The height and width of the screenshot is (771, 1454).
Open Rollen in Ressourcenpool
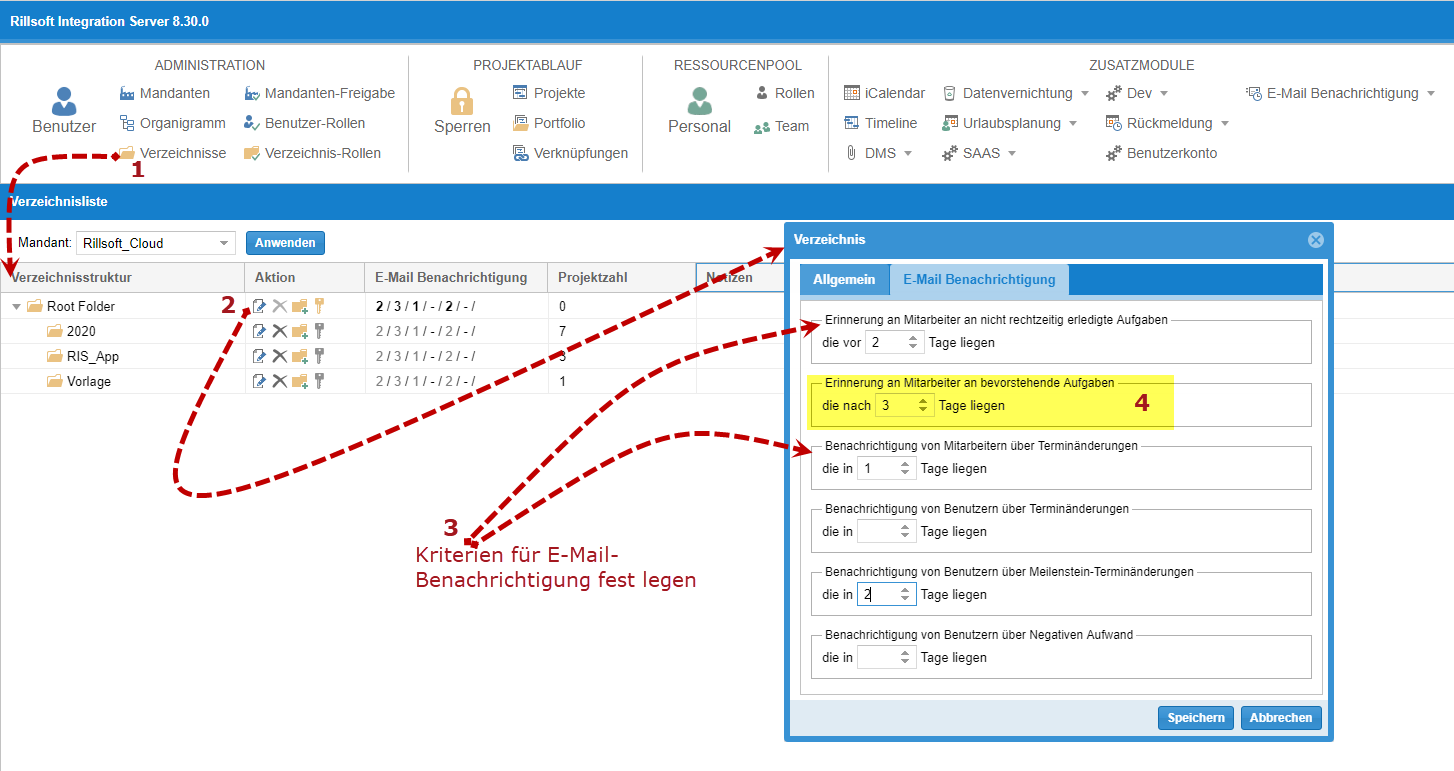783,93
